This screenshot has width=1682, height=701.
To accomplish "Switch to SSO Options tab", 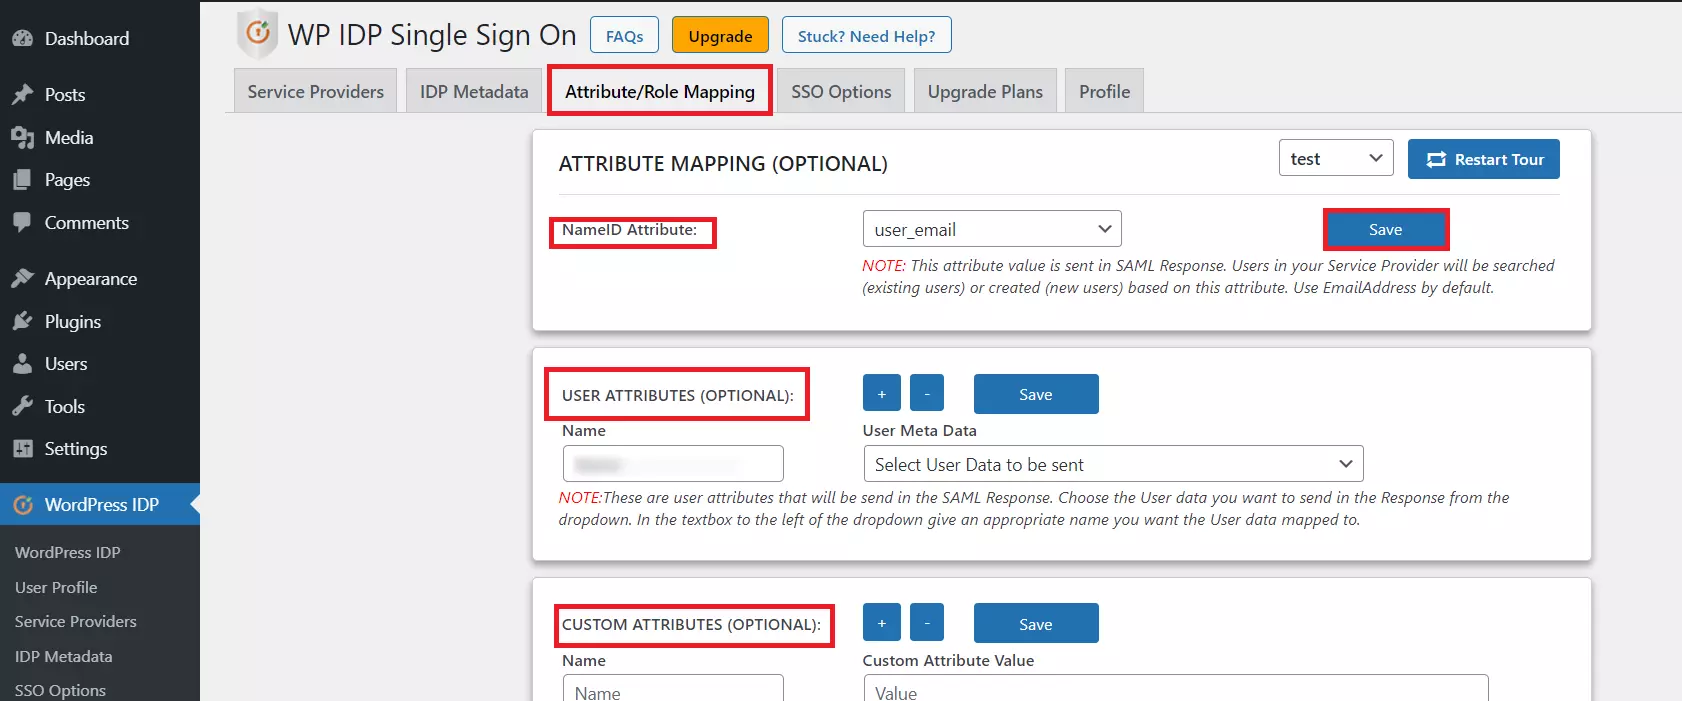I will (841, 91).
